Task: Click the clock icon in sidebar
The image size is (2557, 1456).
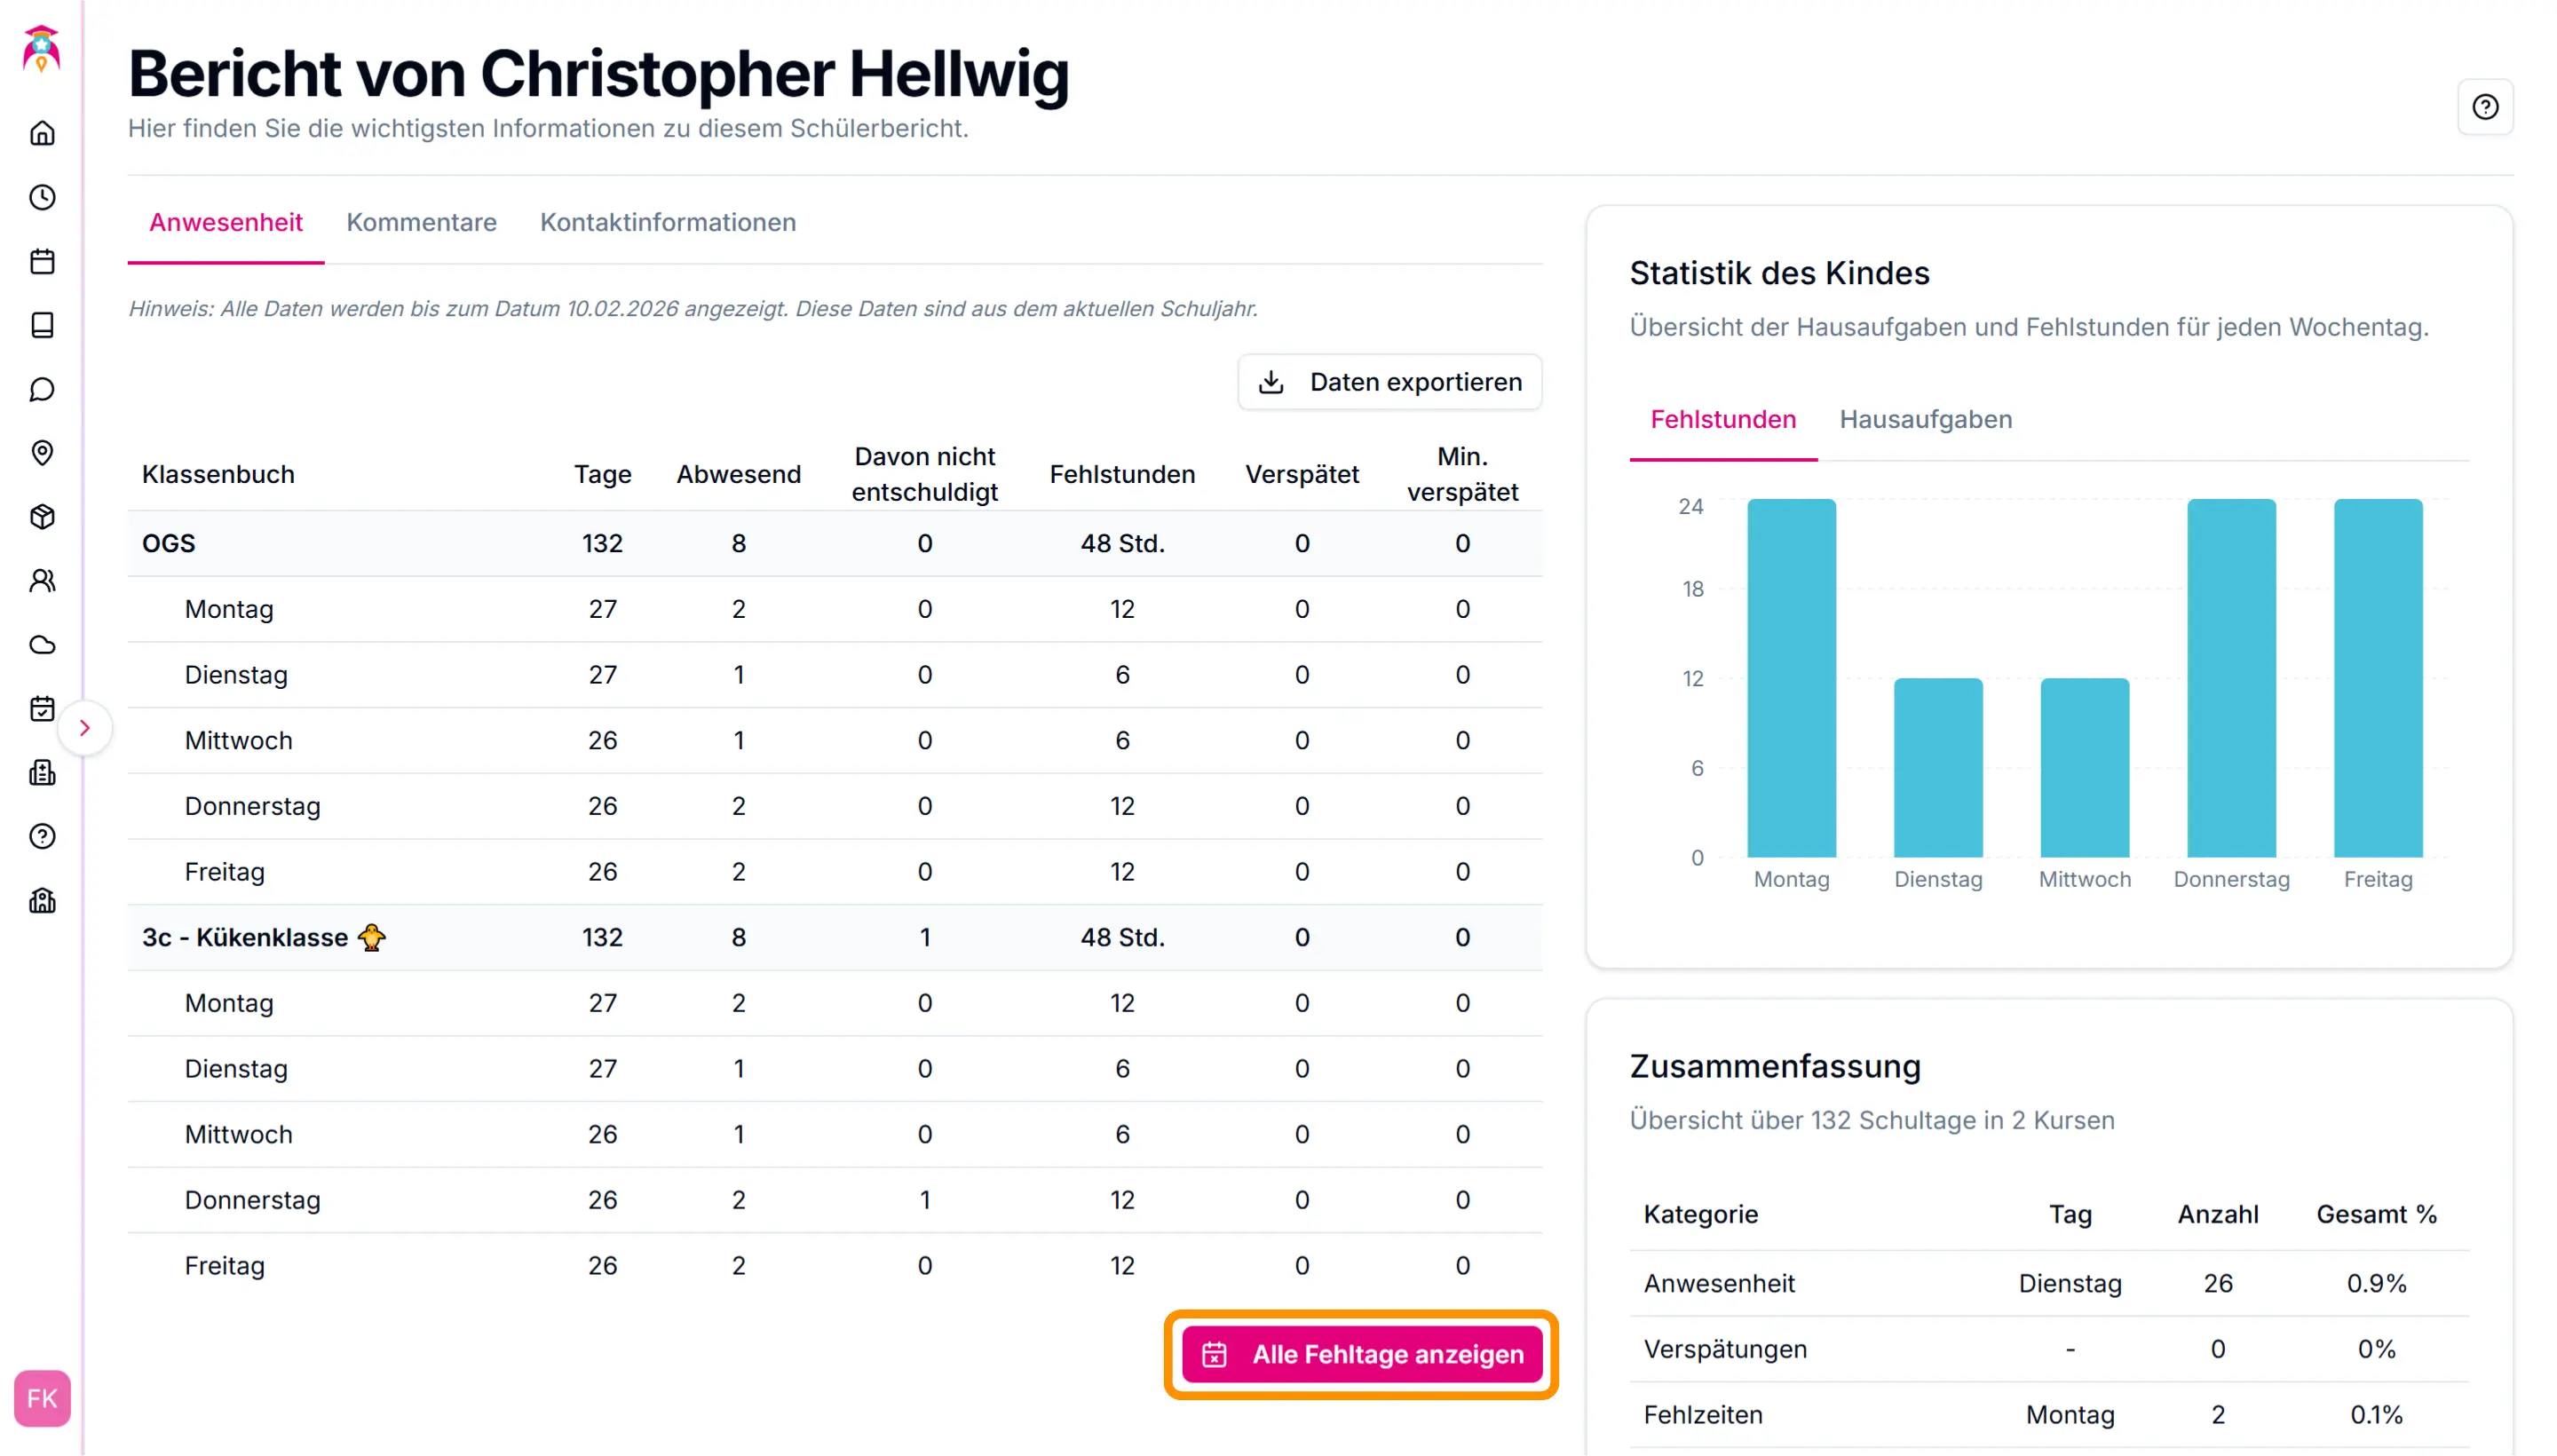Action: pyautogui.click(x=42, y=197)
